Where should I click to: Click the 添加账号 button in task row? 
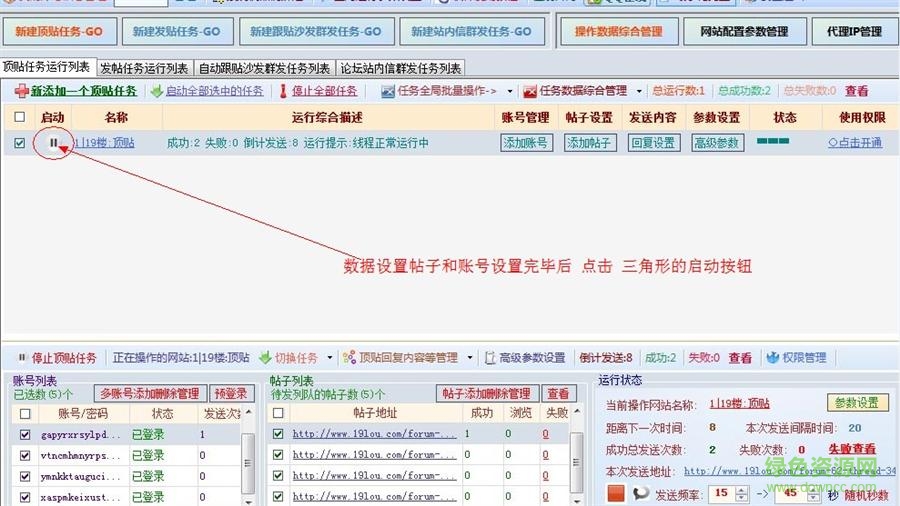(x=526, y=143)
